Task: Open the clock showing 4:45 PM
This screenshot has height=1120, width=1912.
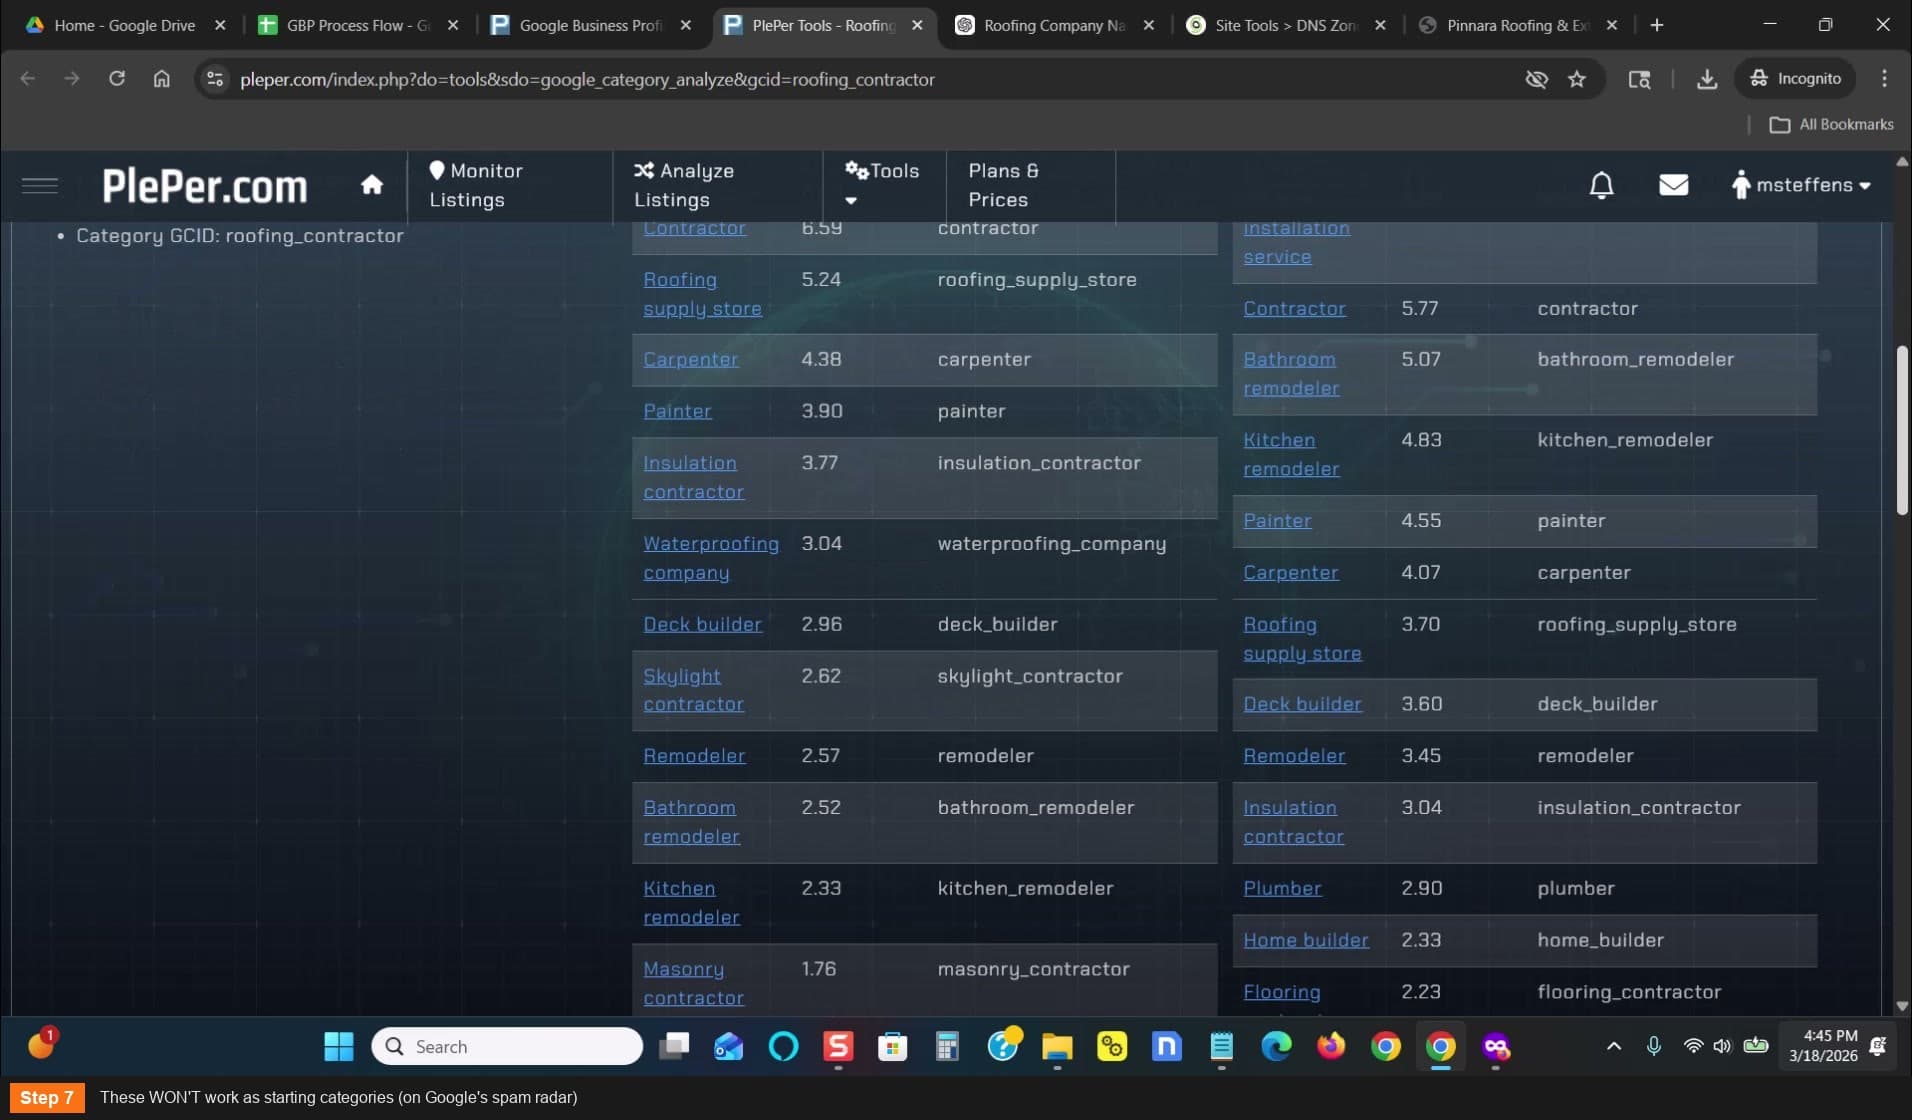Action: (1823, 1046)
